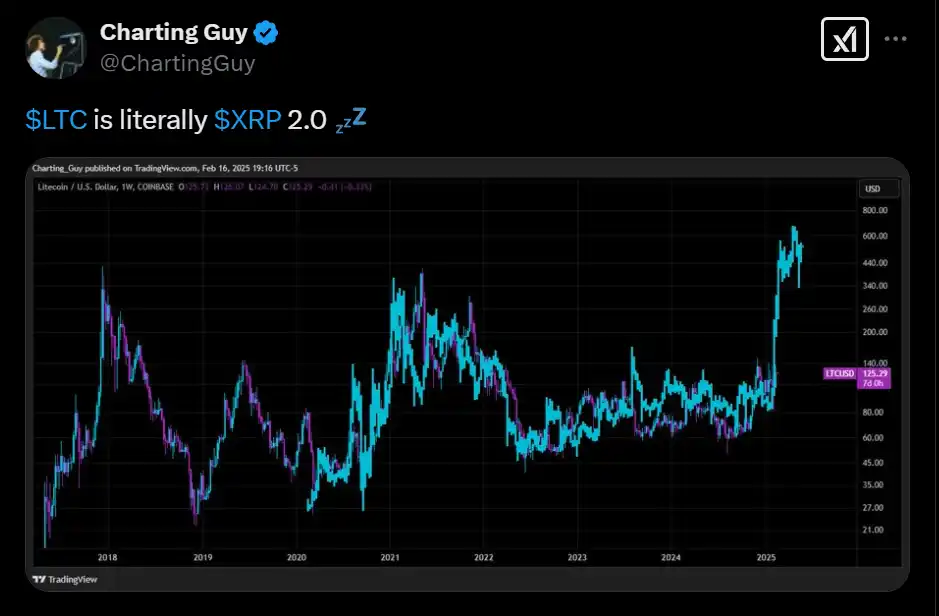Click the 2018 marker on the time axis
Screen dimensions: 939x616
107,557
